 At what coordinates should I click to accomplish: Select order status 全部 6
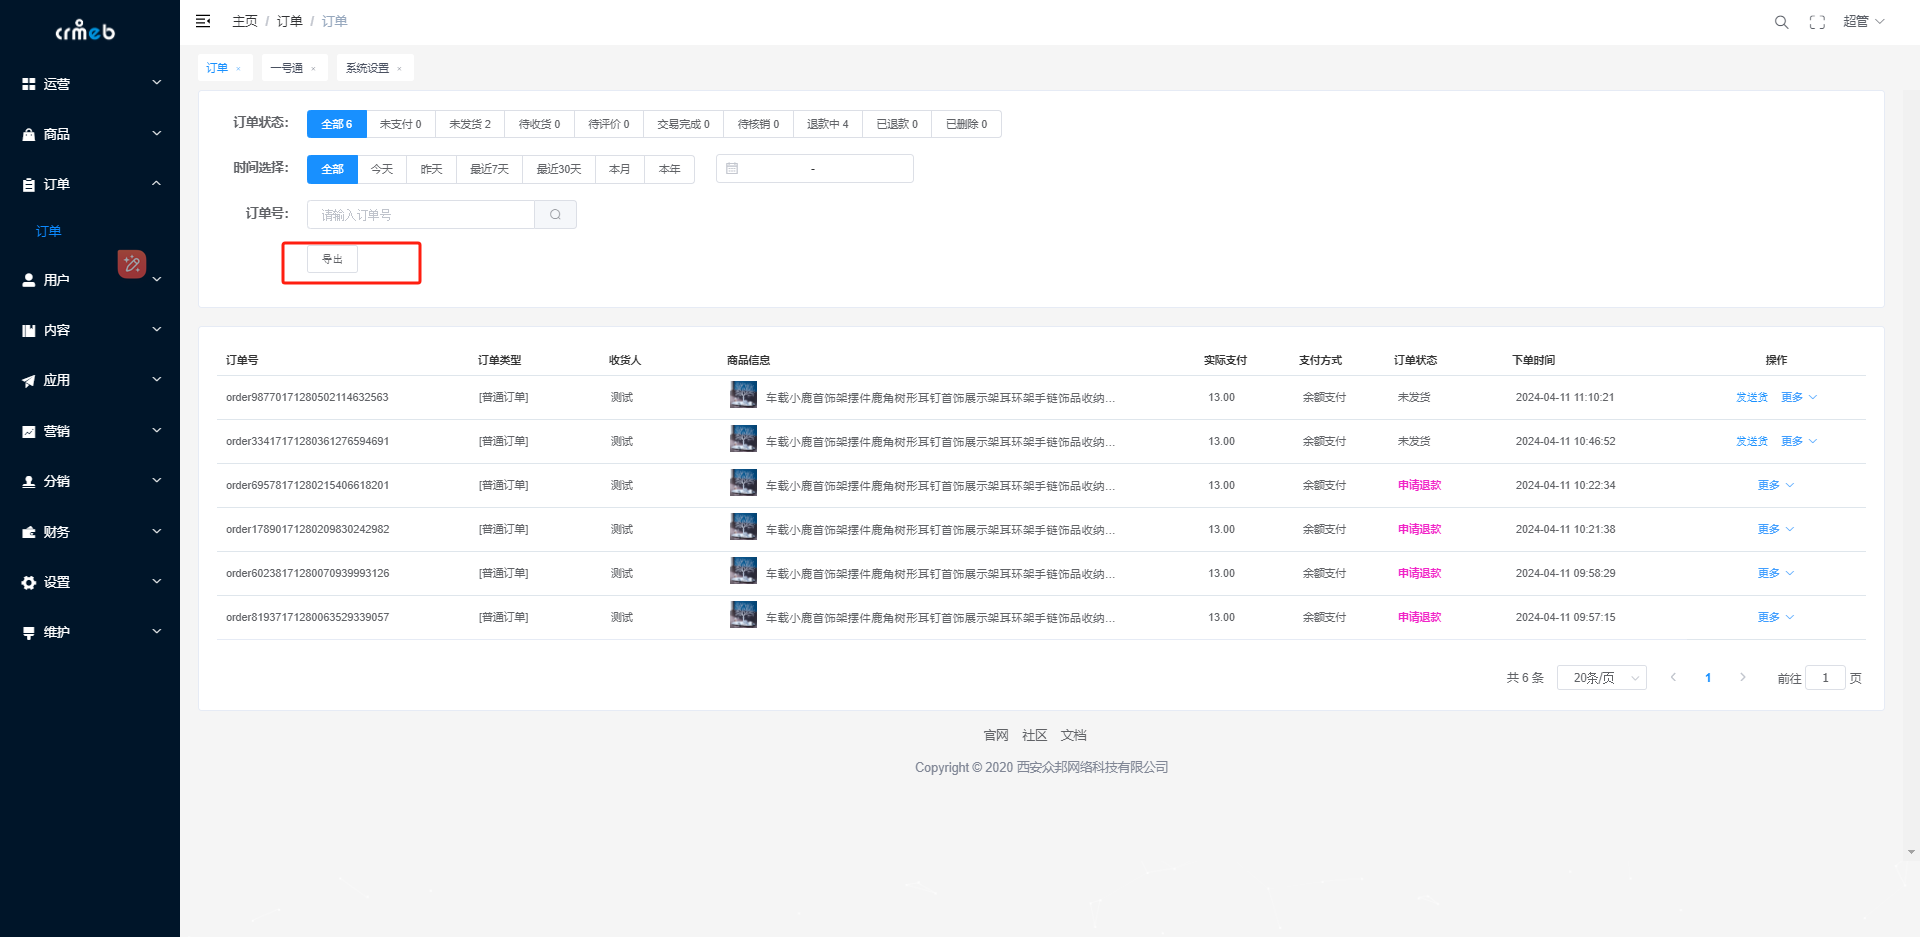[x=337, y=124]
